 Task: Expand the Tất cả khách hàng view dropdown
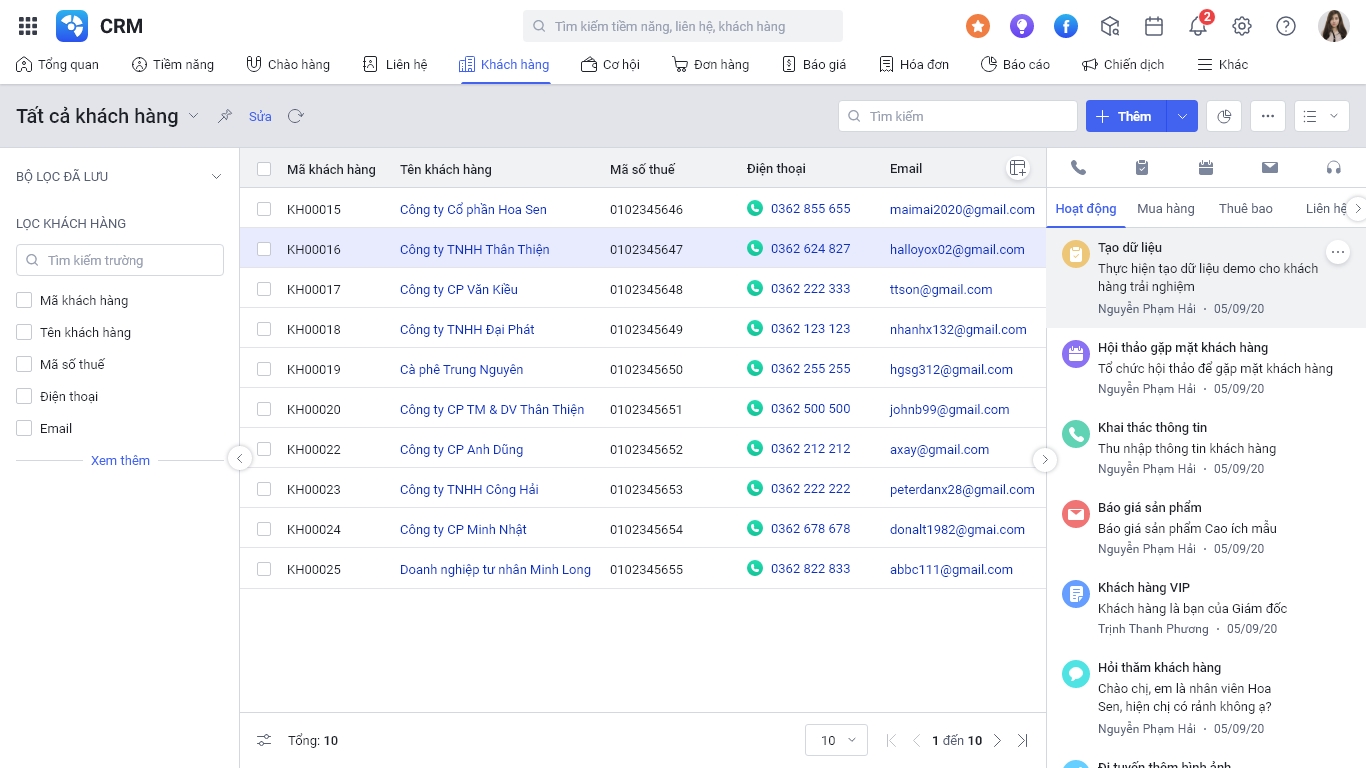click(x=194, y=116)
